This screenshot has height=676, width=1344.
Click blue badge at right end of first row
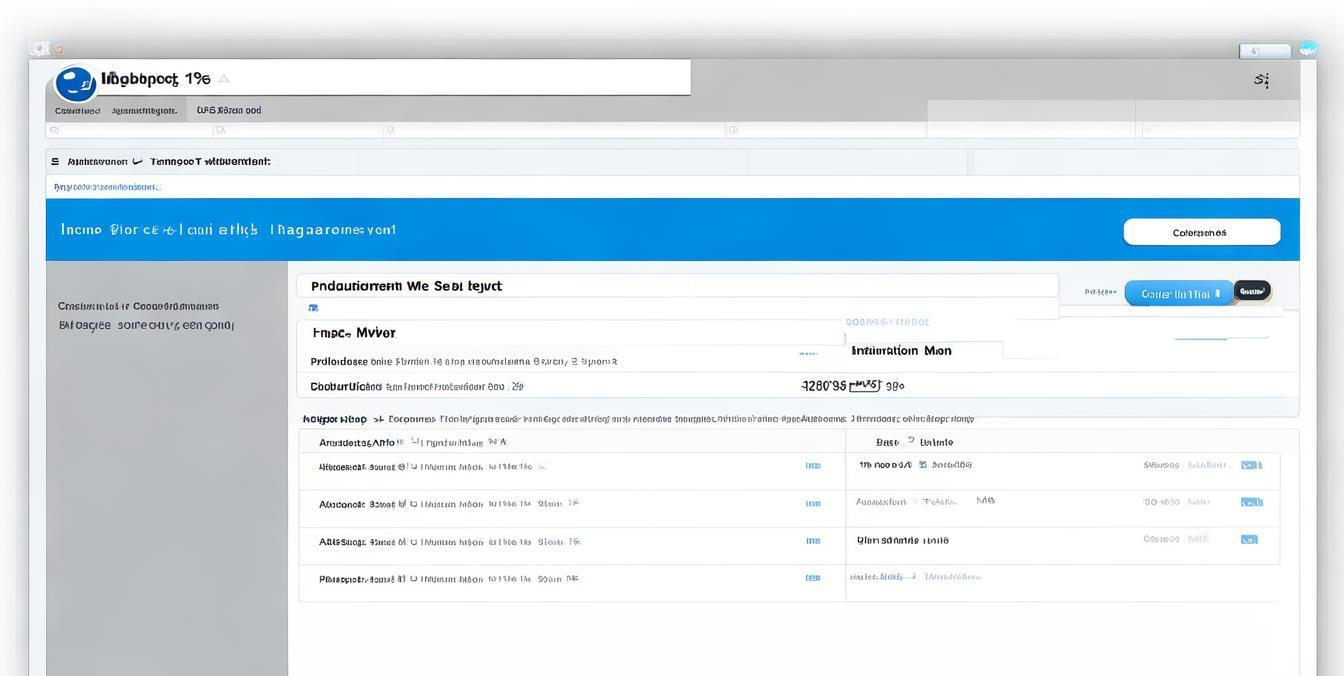pos(1250,466)
